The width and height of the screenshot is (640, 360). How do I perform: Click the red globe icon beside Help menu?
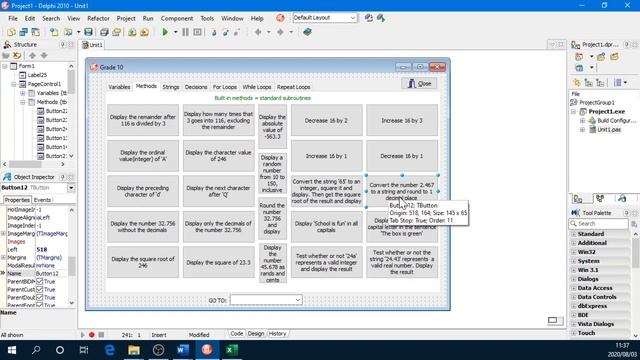coord(280,18)
